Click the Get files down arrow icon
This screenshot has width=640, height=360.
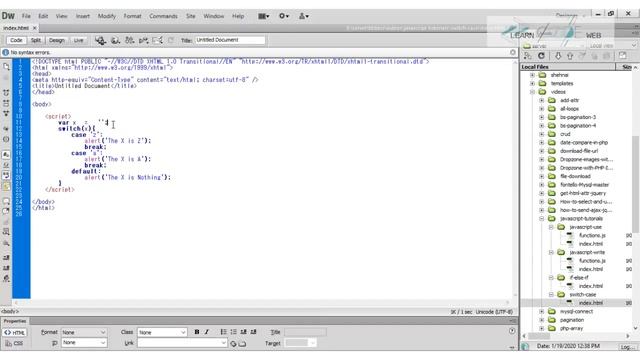pos(558,56)
